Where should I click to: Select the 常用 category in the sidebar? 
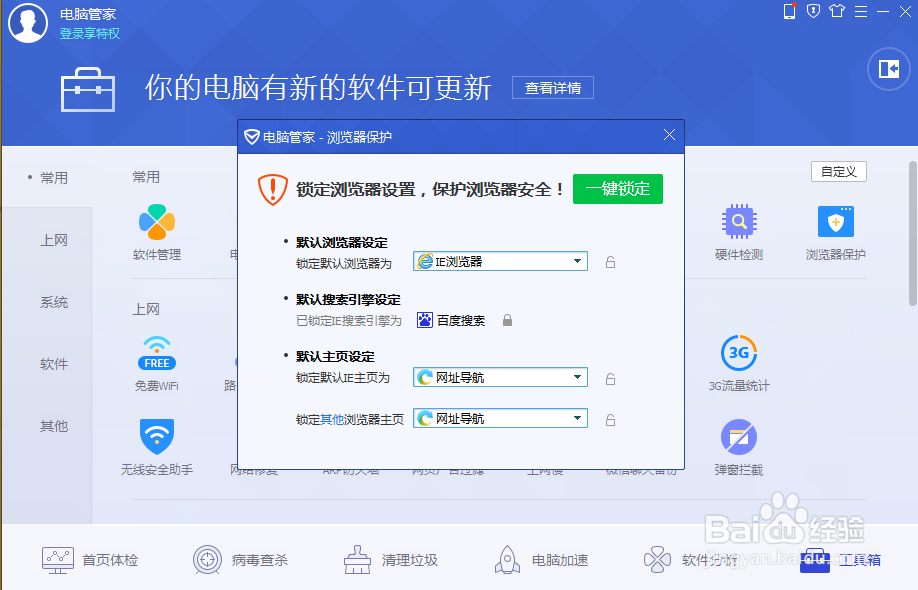pyautogui.click(x=54, y=177)
